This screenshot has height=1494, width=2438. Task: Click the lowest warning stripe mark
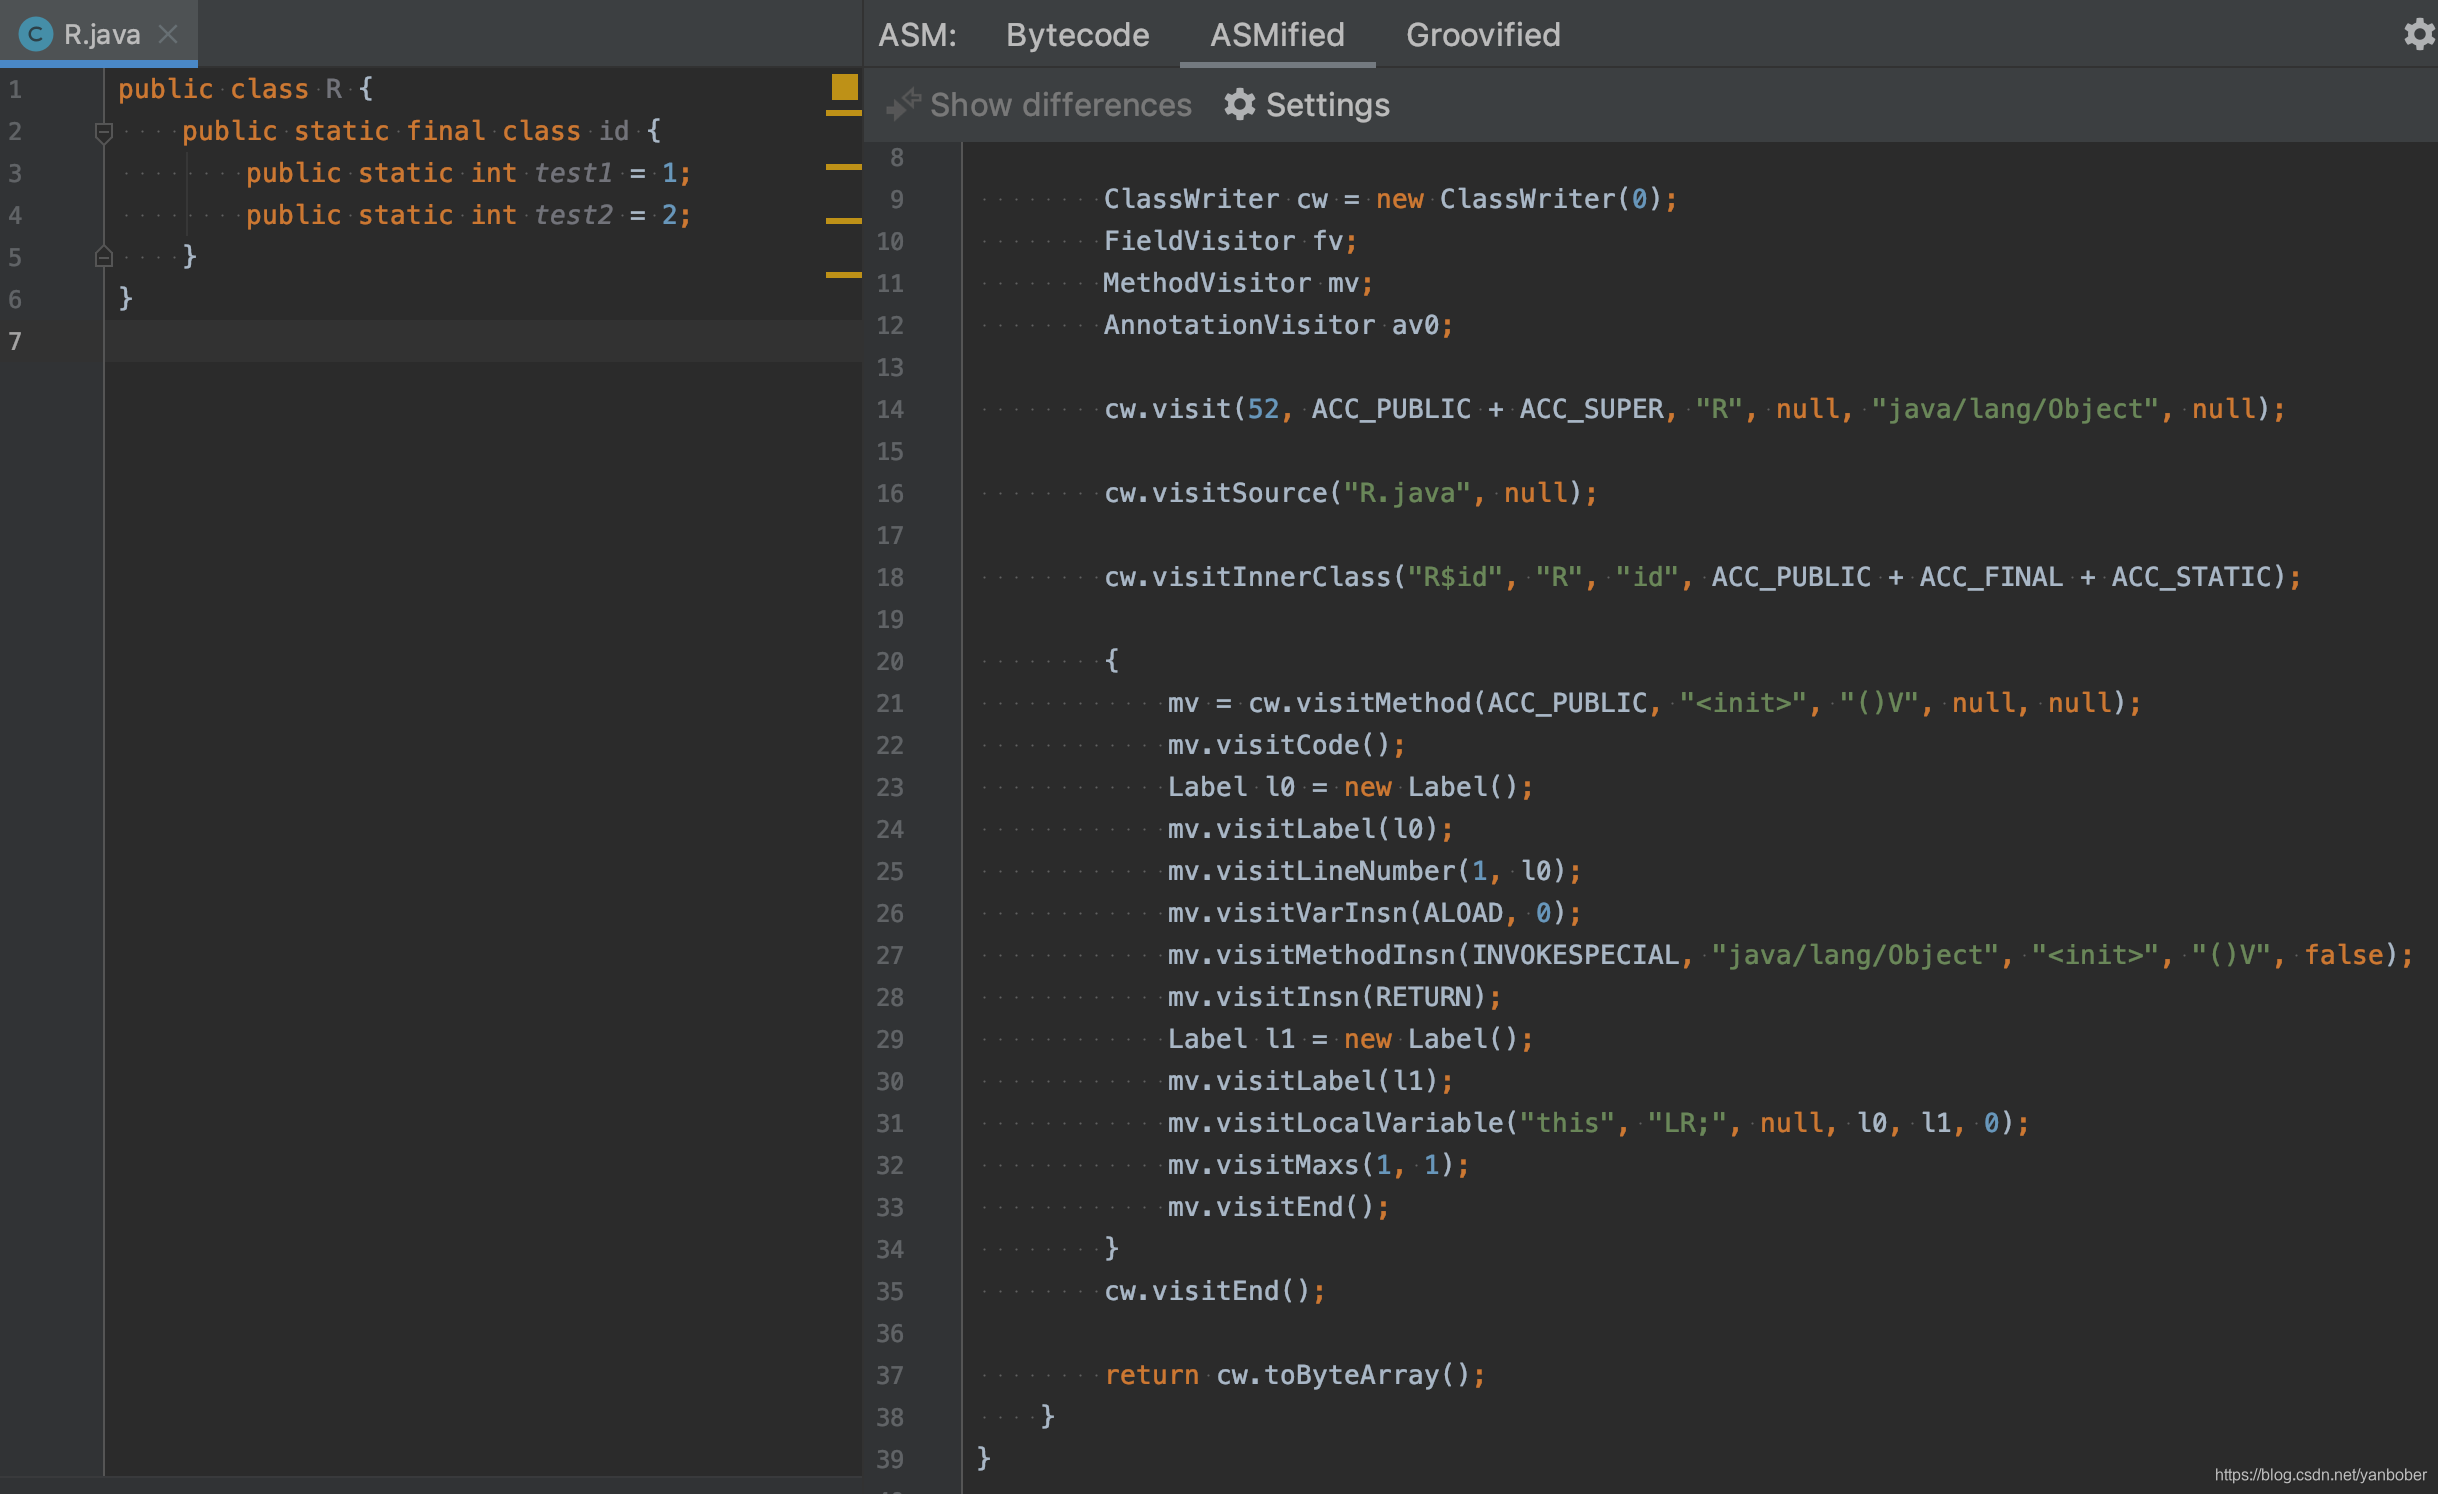click(843, 274)
